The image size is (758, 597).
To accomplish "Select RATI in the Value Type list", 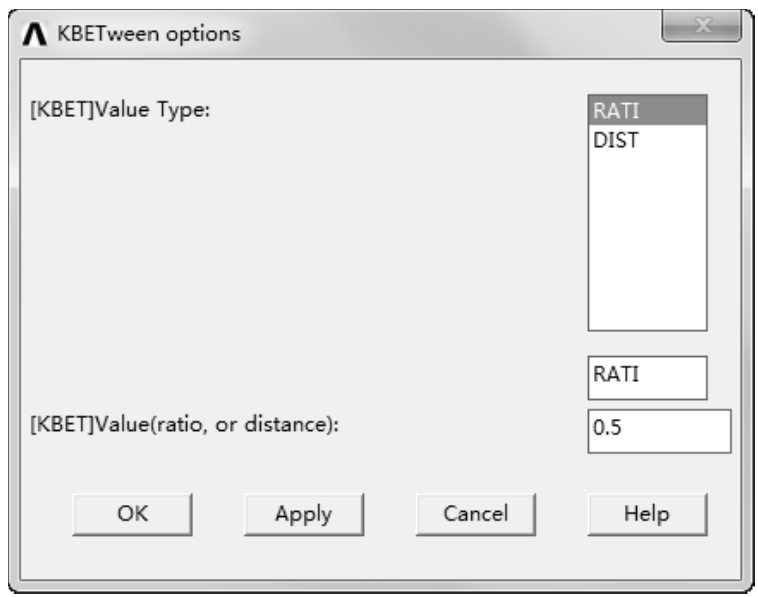I will 647,111.
